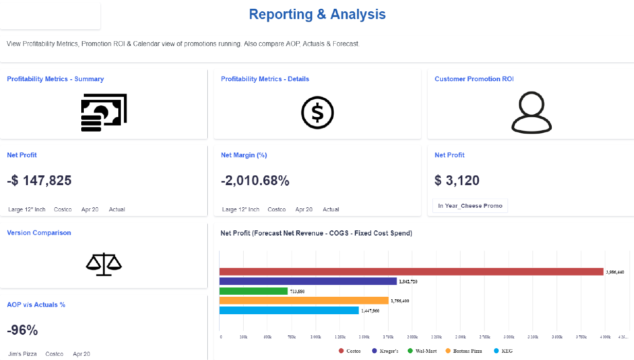Open Profitability Metrics - Summary link
This screenshot has height=360, width=634.
click(55, 79)
